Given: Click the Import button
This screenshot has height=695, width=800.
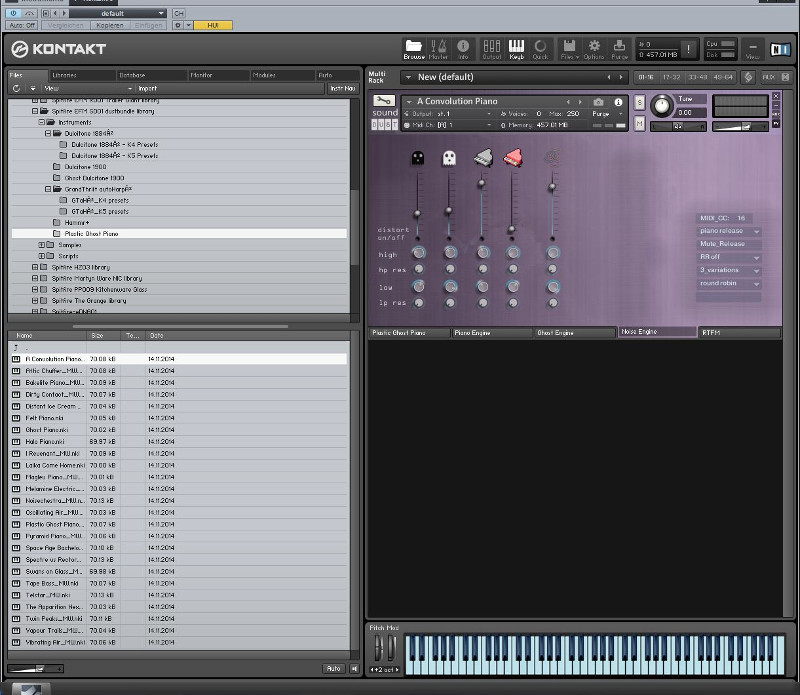Looking at the screenshot, I should point(147,88).
